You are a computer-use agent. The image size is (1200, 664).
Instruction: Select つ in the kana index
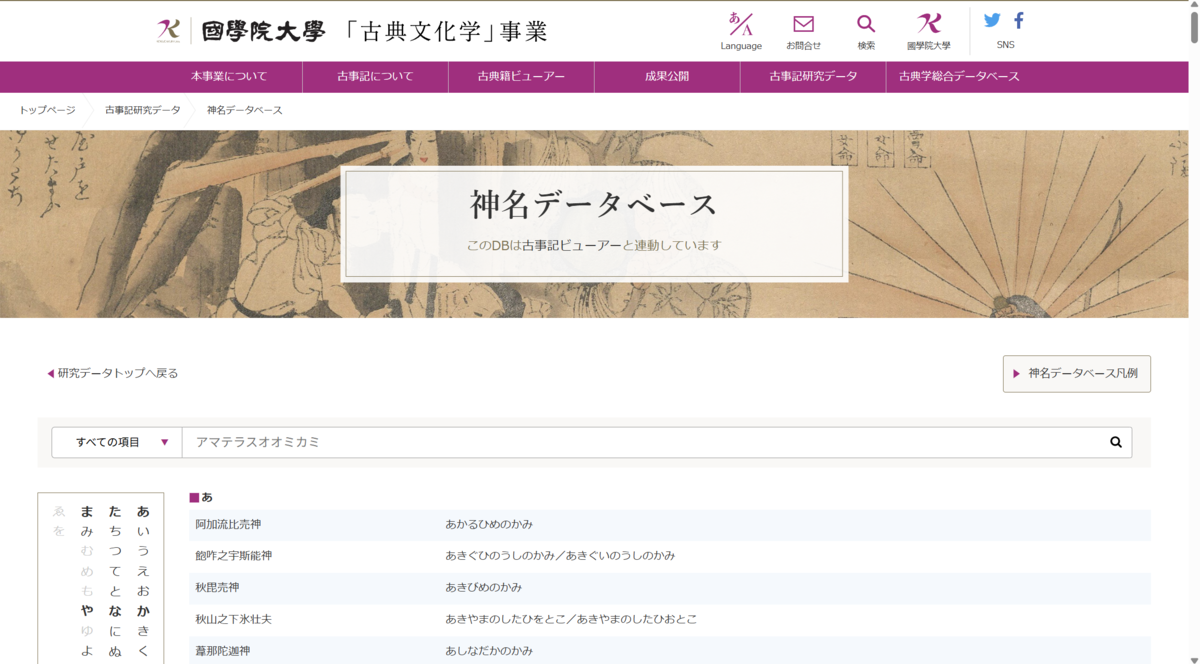tap(115, 551)
